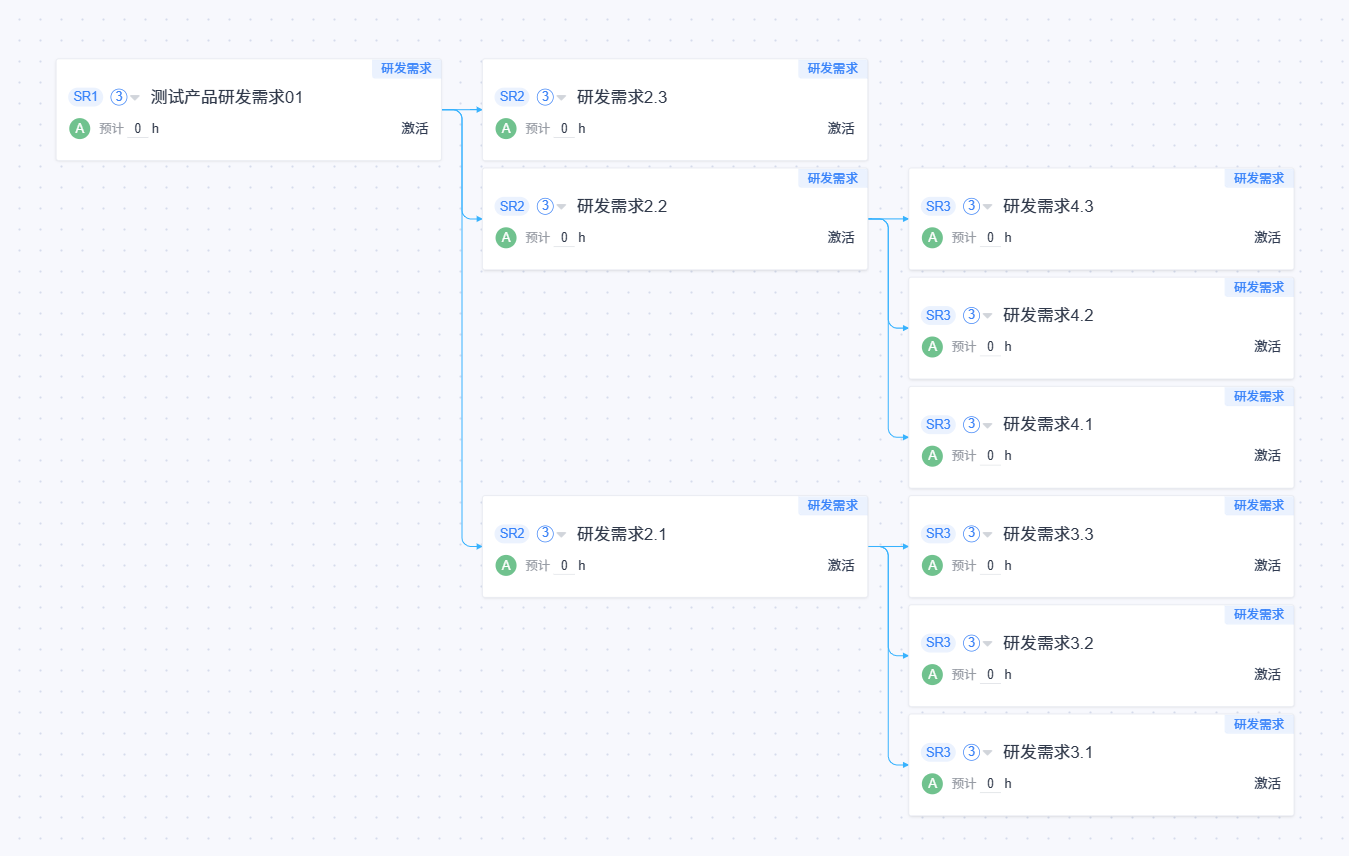
Task: Click the SR1 tag on 测试产品研发需求01
Action: tap(85, 97)
